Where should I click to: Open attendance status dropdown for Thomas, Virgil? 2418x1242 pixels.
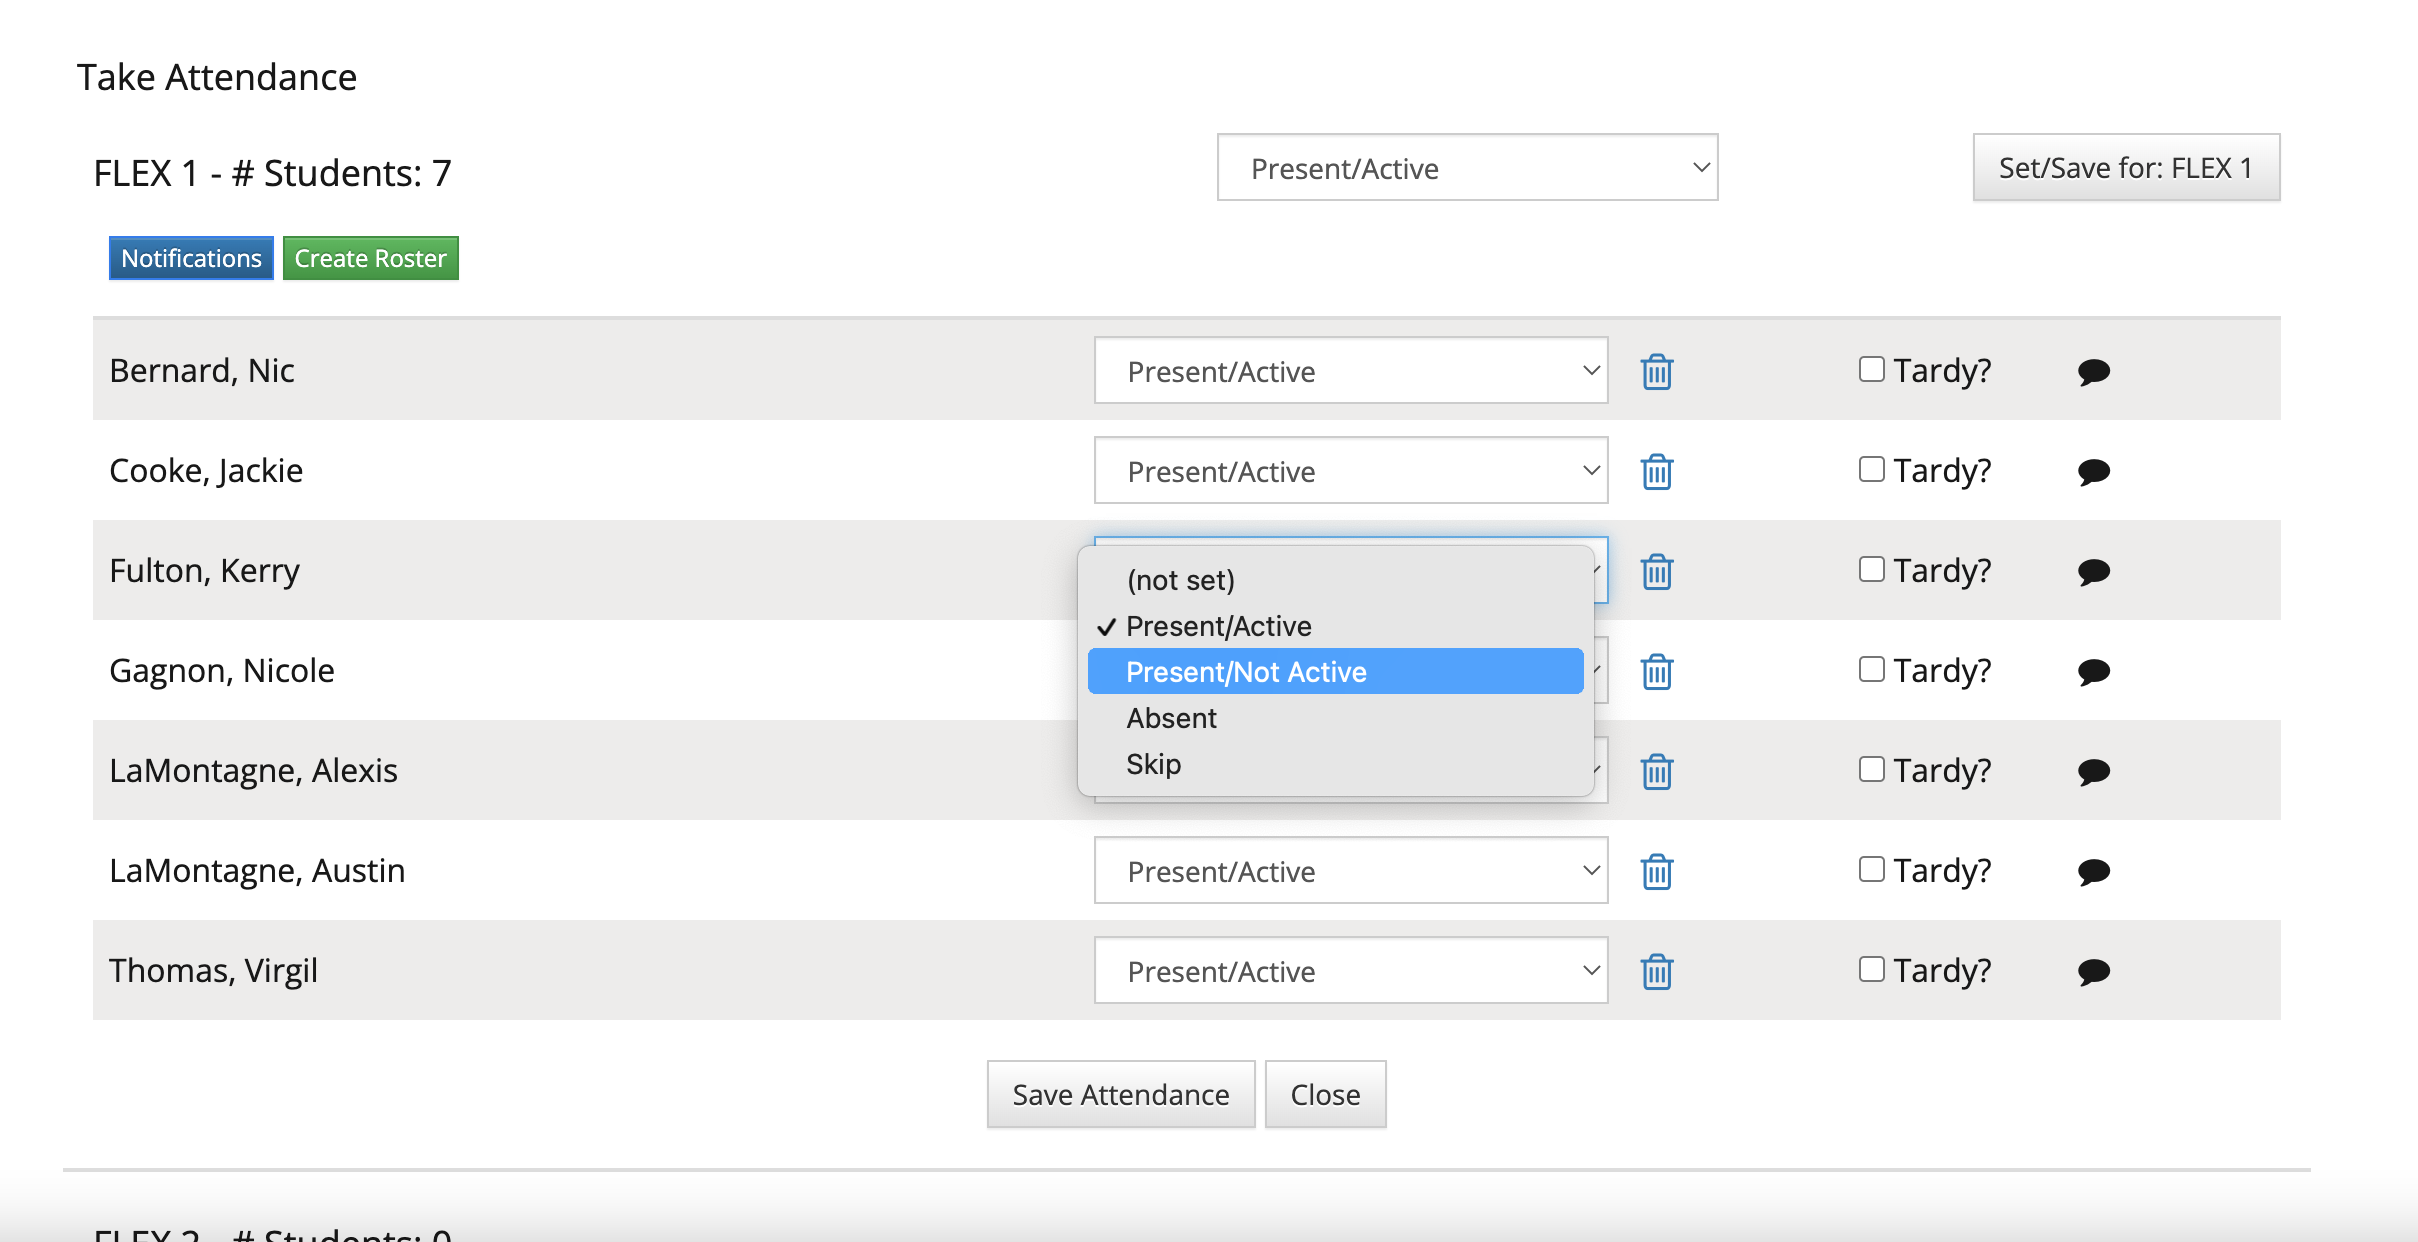pos(1350,970)
